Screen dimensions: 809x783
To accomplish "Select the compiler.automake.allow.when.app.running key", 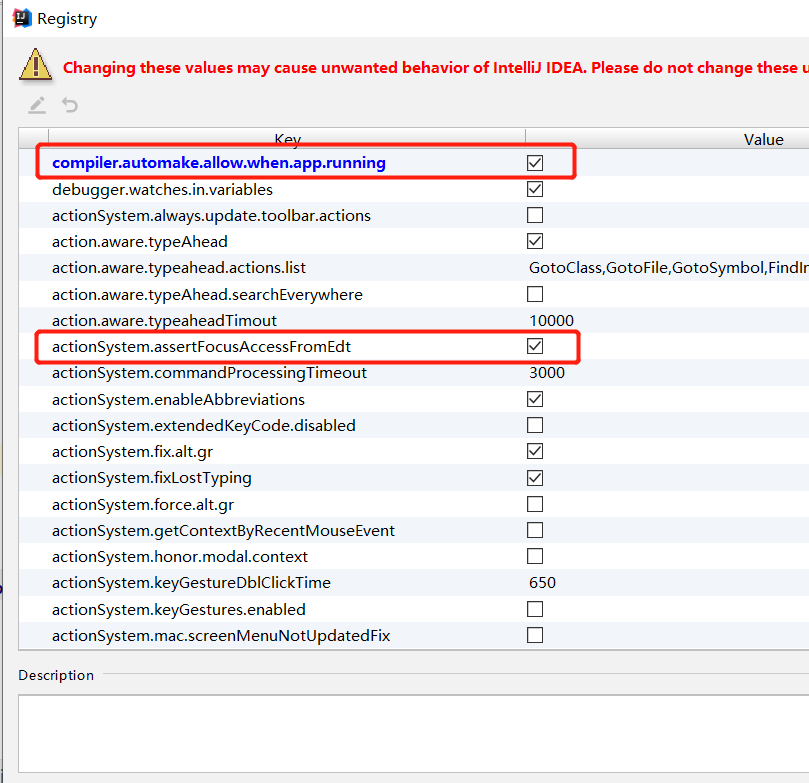I will 219,163.
